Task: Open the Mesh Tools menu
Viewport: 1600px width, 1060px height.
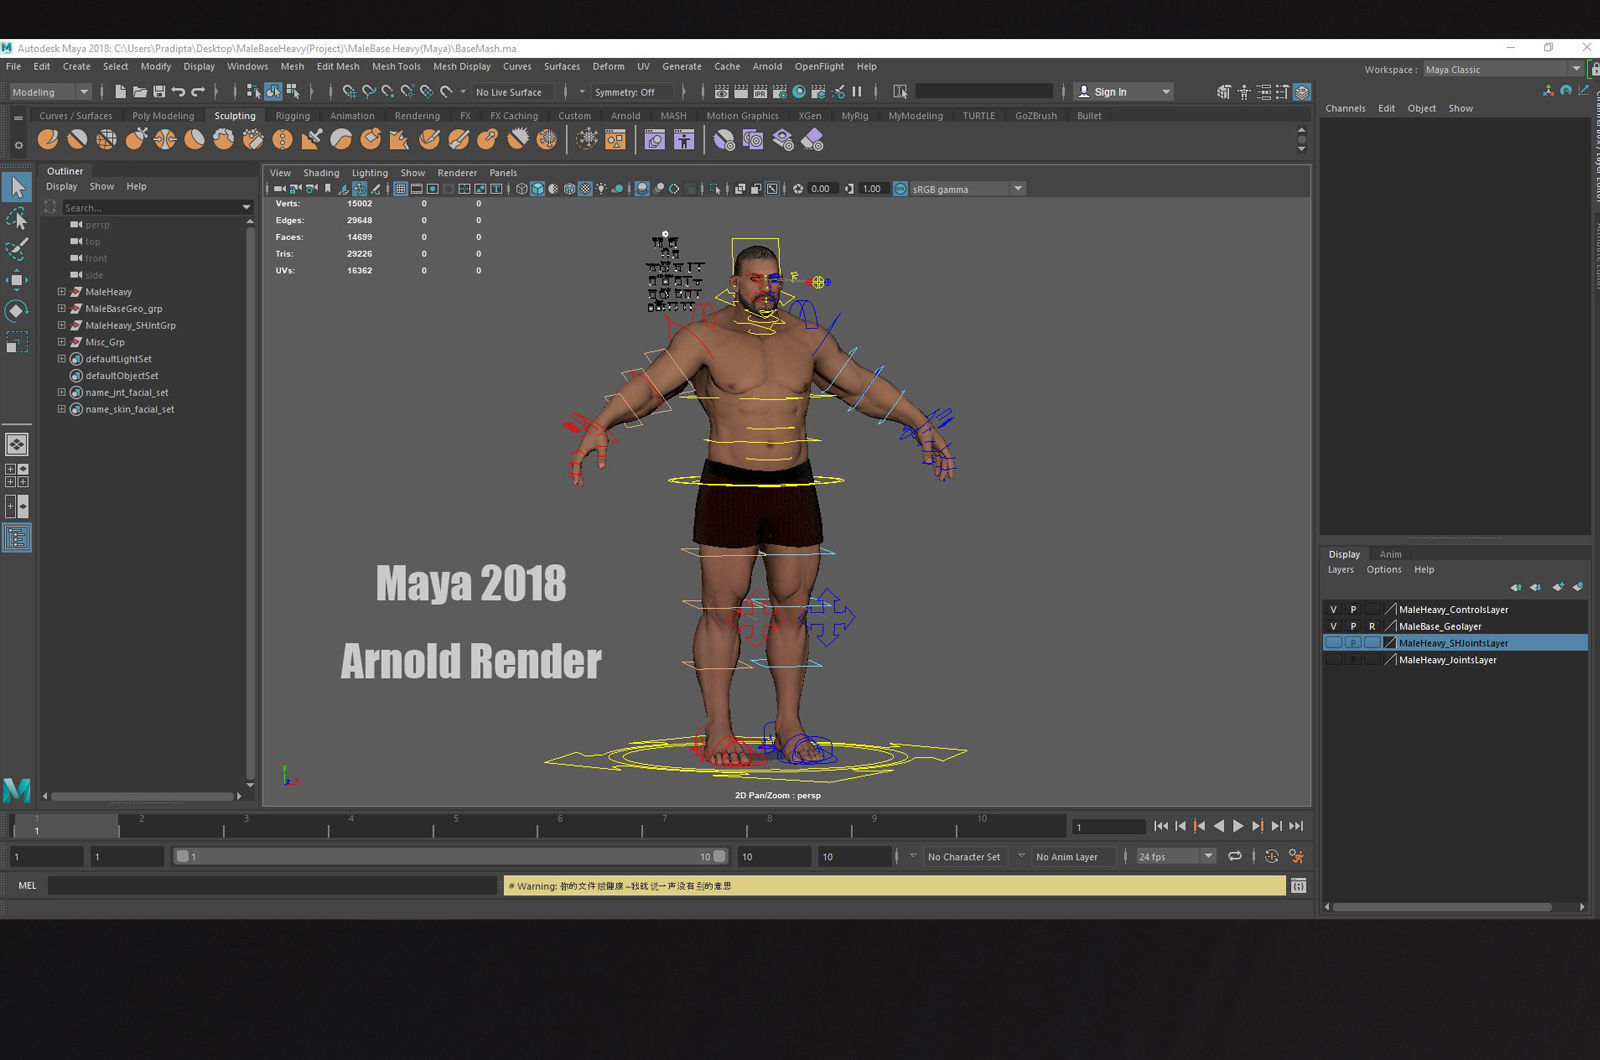Action: [396, 67]
